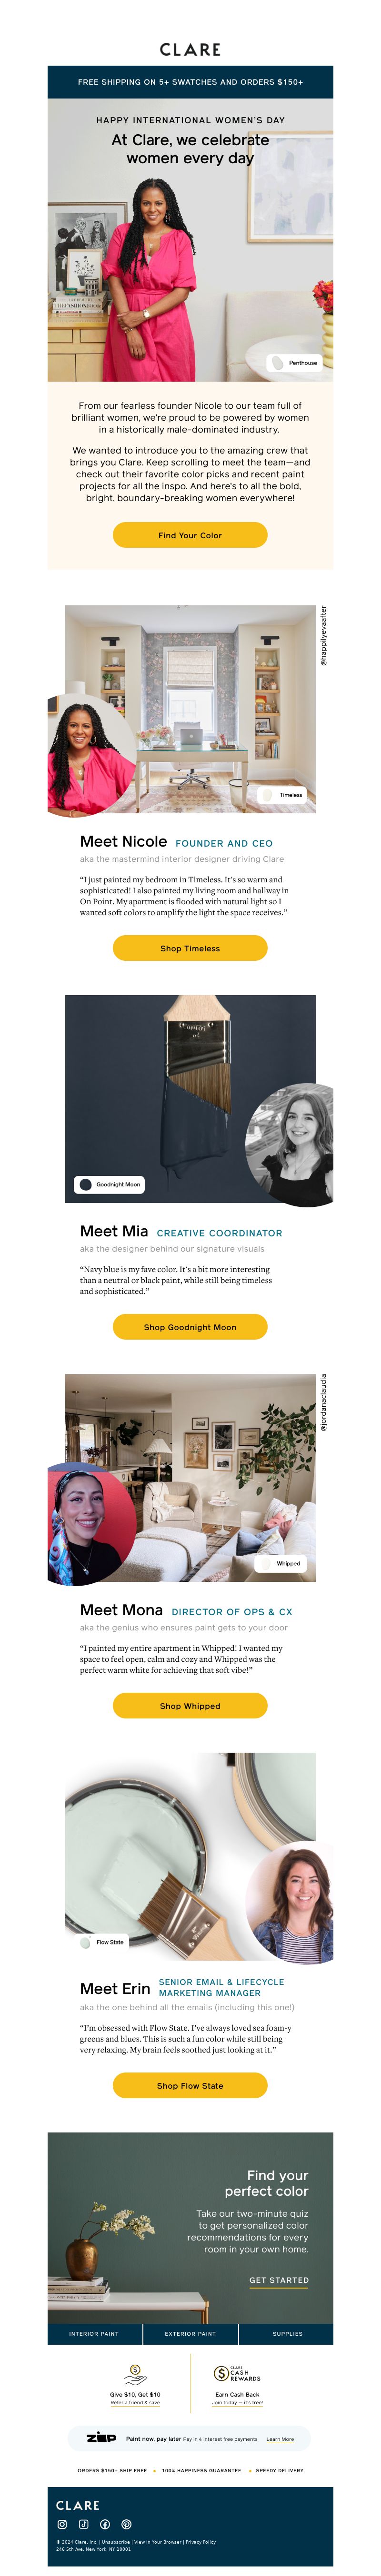Open the Exterior Paint tab
Viewport: 381px width, 2576px height.
[190, 2333]
